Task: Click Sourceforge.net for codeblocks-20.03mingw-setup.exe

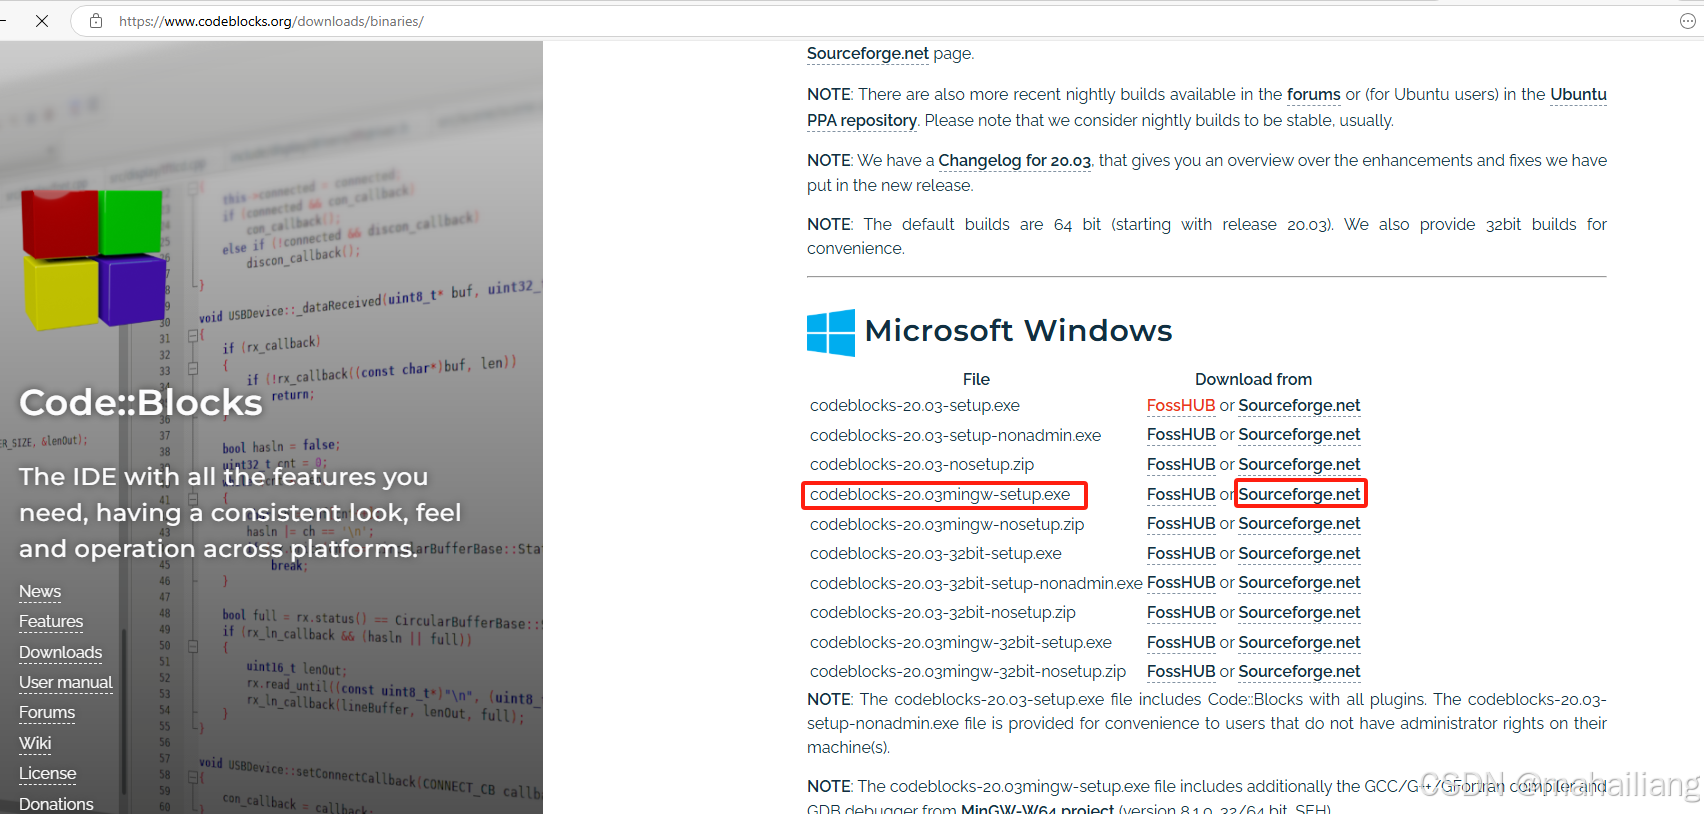Action: click(1299, 495)
